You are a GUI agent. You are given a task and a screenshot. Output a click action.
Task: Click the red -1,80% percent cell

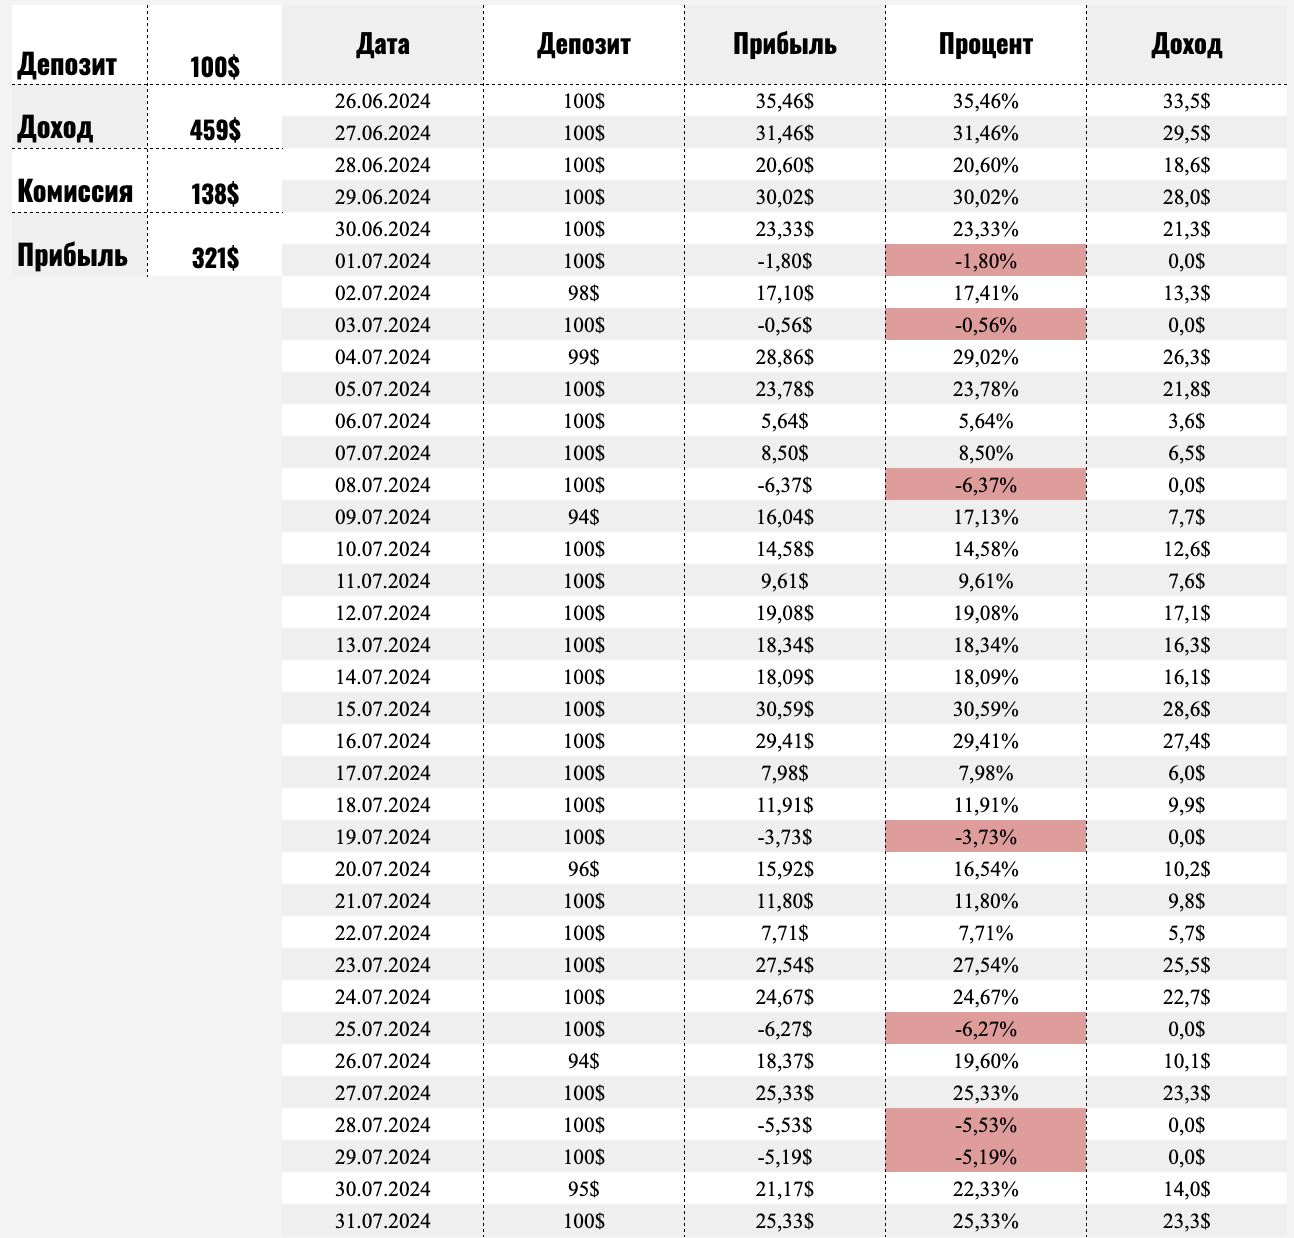[985, 261]
